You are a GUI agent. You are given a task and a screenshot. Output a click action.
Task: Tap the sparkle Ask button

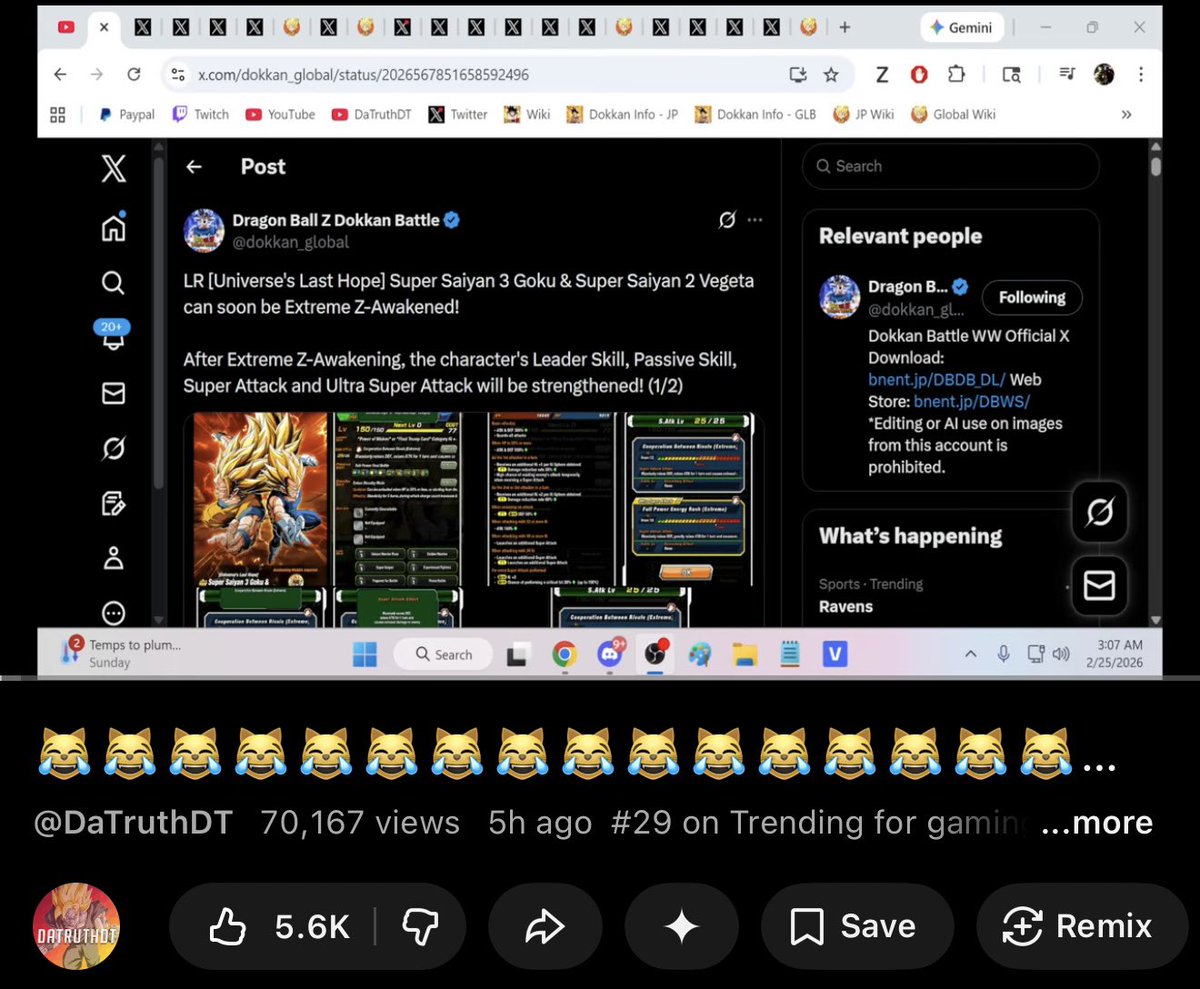coord(681,926)
